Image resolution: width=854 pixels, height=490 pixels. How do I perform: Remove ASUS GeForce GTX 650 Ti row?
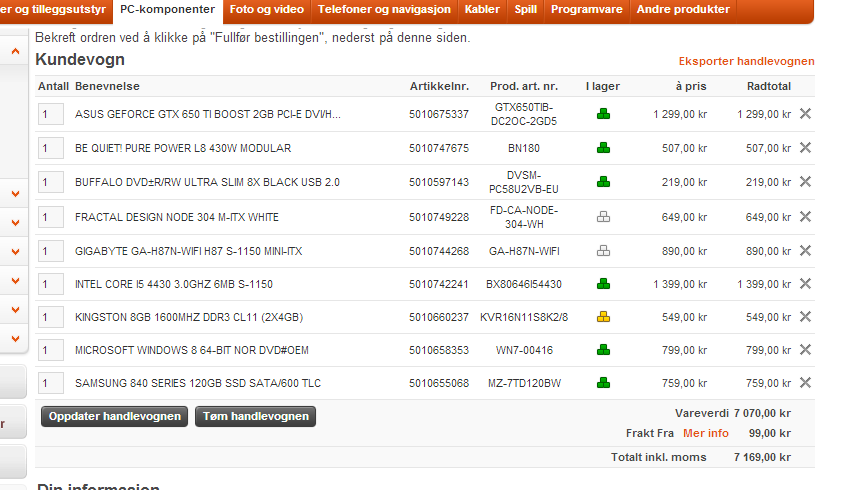coord(806,114)
